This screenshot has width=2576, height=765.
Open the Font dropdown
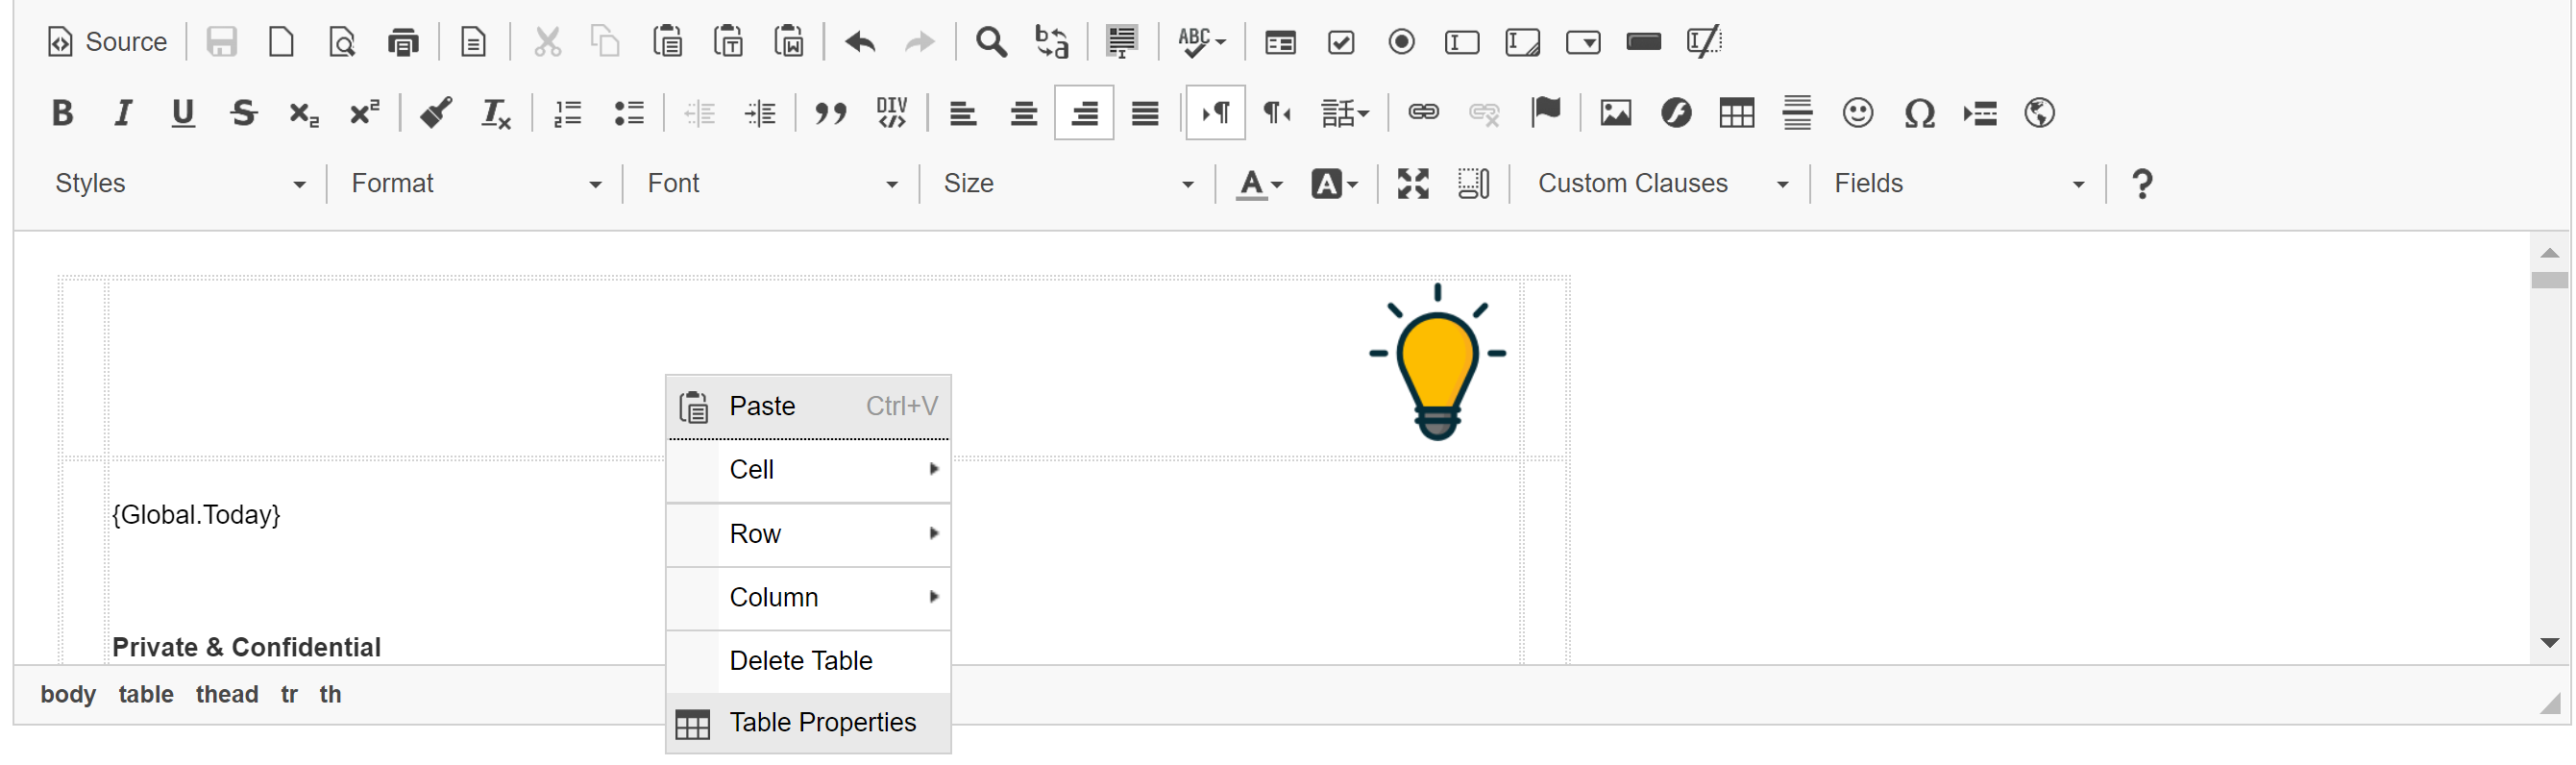coord(772,184)
